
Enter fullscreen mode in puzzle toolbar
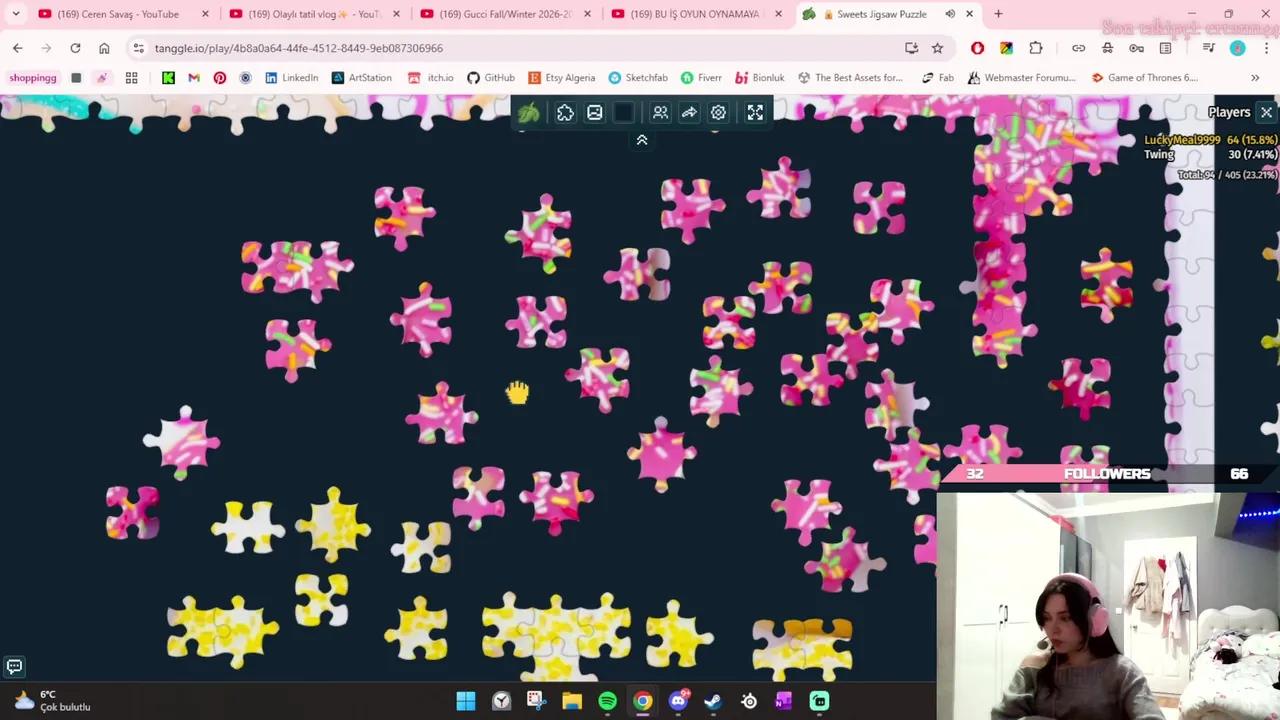[755, 113]
